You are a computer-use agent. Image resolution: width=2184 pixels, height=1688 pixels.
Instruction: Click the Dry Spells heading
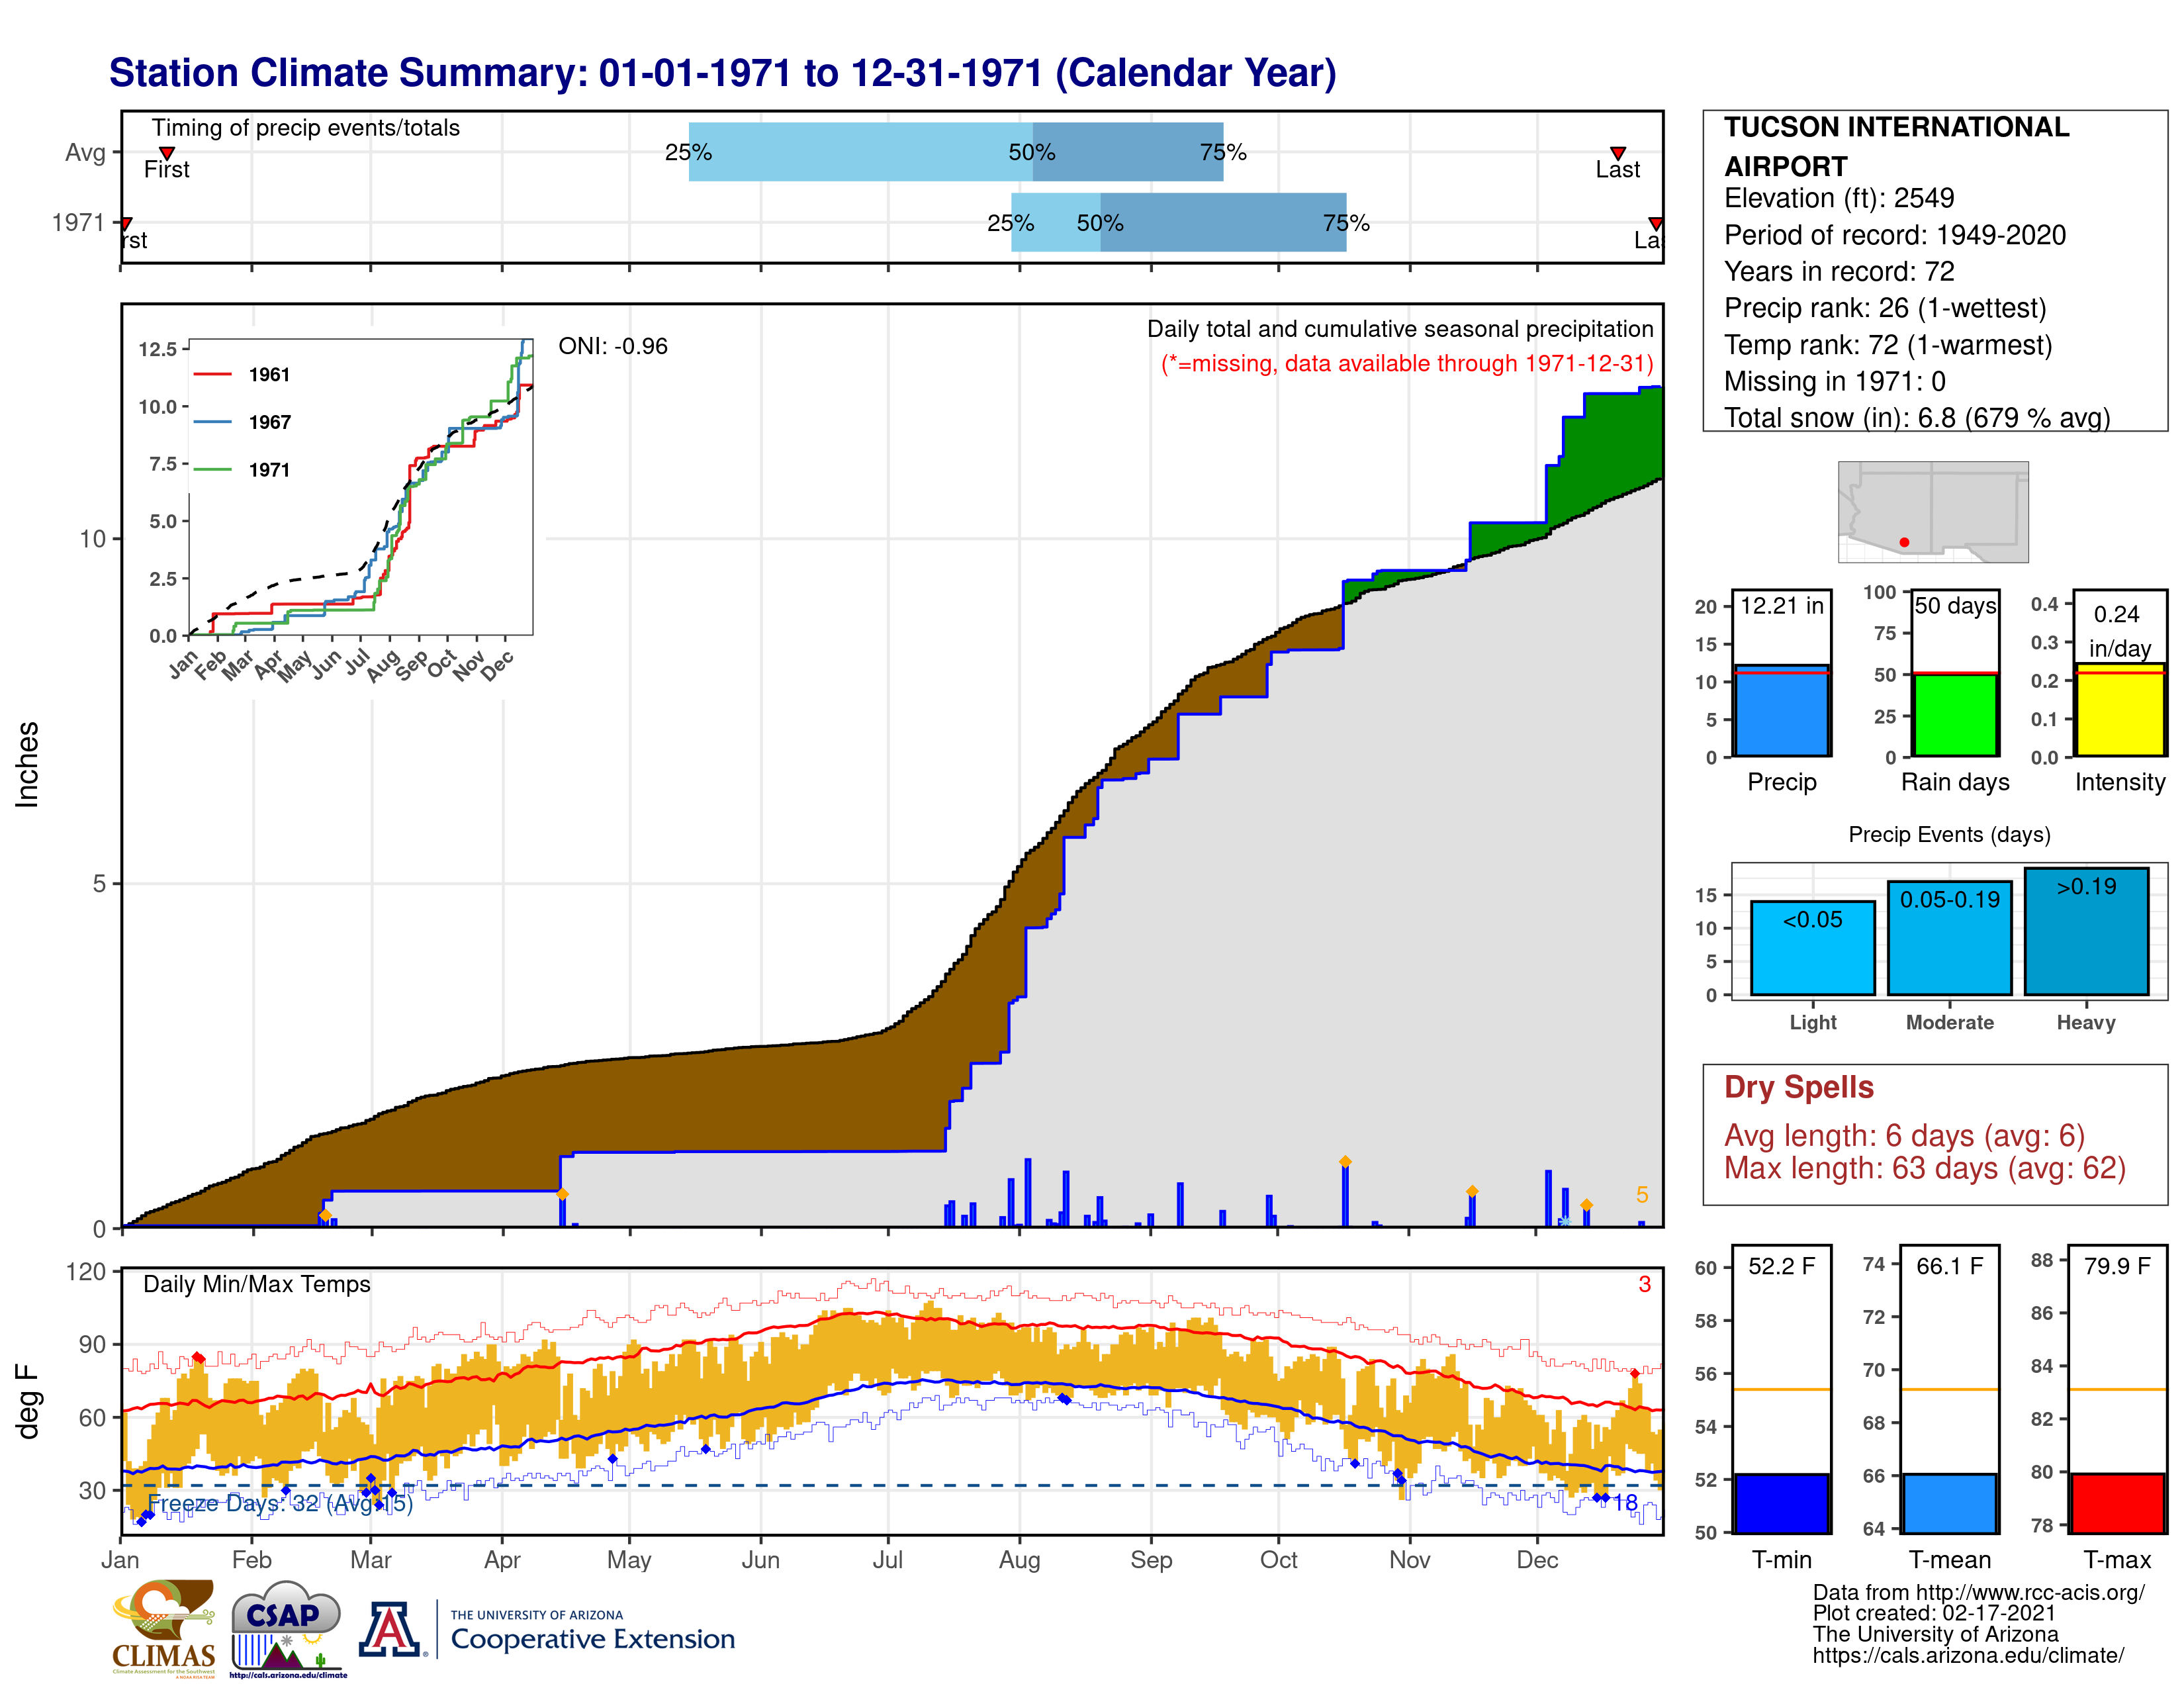[1798, 1087]
